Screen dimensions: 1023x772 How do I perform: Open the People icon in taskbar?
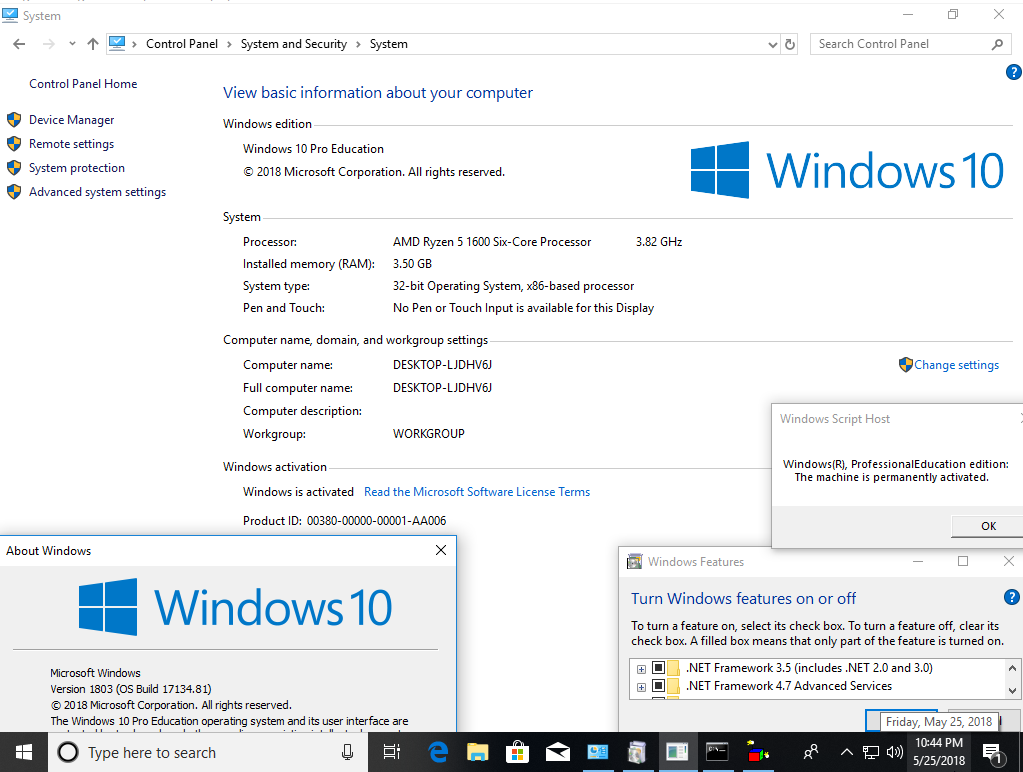pos(811,752)
